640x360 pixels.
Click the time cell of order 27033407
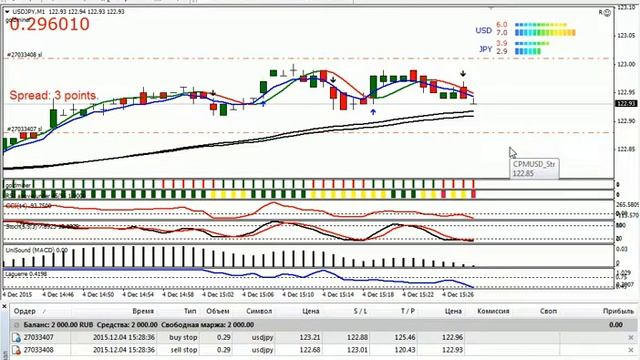point(124,338)
